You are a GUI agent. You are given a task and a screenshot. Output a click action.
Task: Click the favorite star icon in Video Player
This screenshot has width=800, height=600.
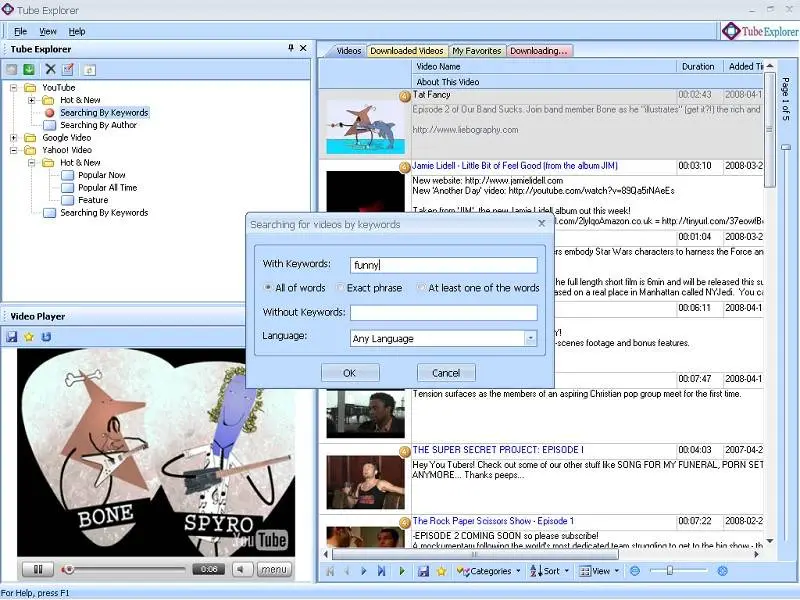(x=29, y=337)
